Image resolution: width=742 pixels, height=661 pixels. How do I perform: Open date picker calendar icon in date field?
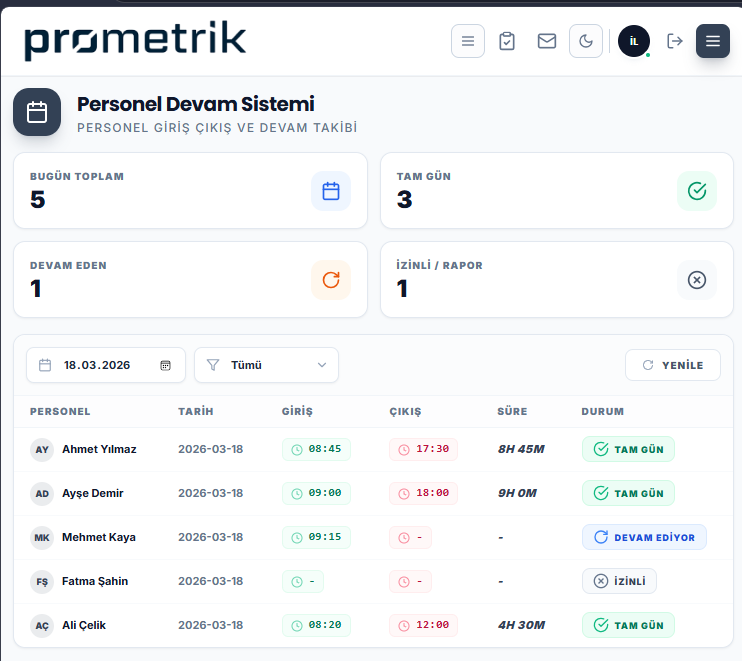point(165,365)
